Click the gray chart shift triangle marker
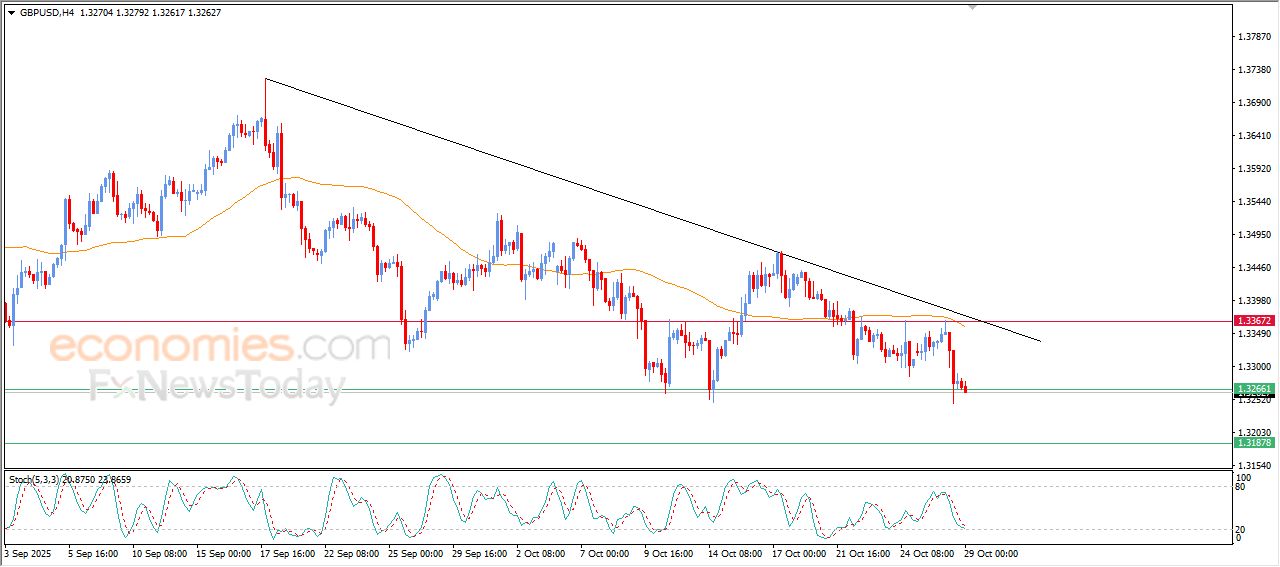Screen dimensions: 1280x567 (971, 7)
